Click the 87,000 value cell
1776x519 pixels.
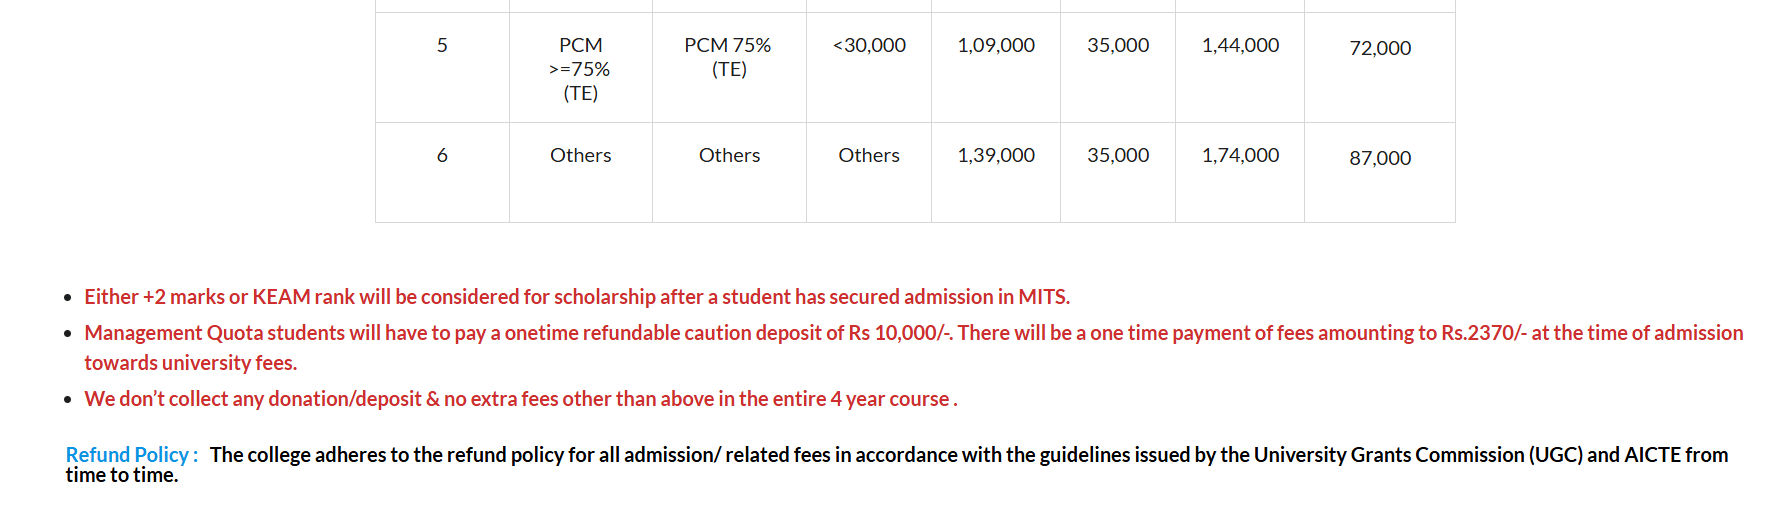pos(1380,158)
